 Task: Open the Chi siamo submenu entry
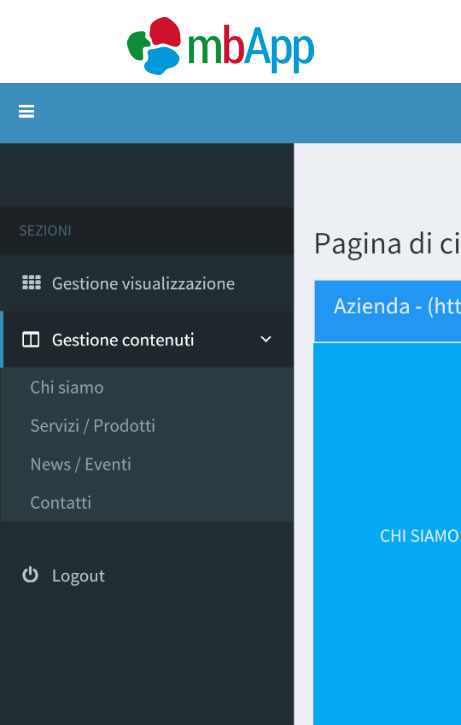pyautogui.click(x=67, y=387)
